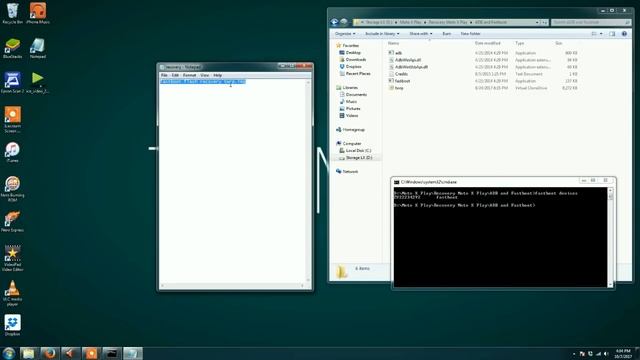Launch BlueStacks from the desktop
The width and height of the screenshot is (640, 360).
[12, 48]
